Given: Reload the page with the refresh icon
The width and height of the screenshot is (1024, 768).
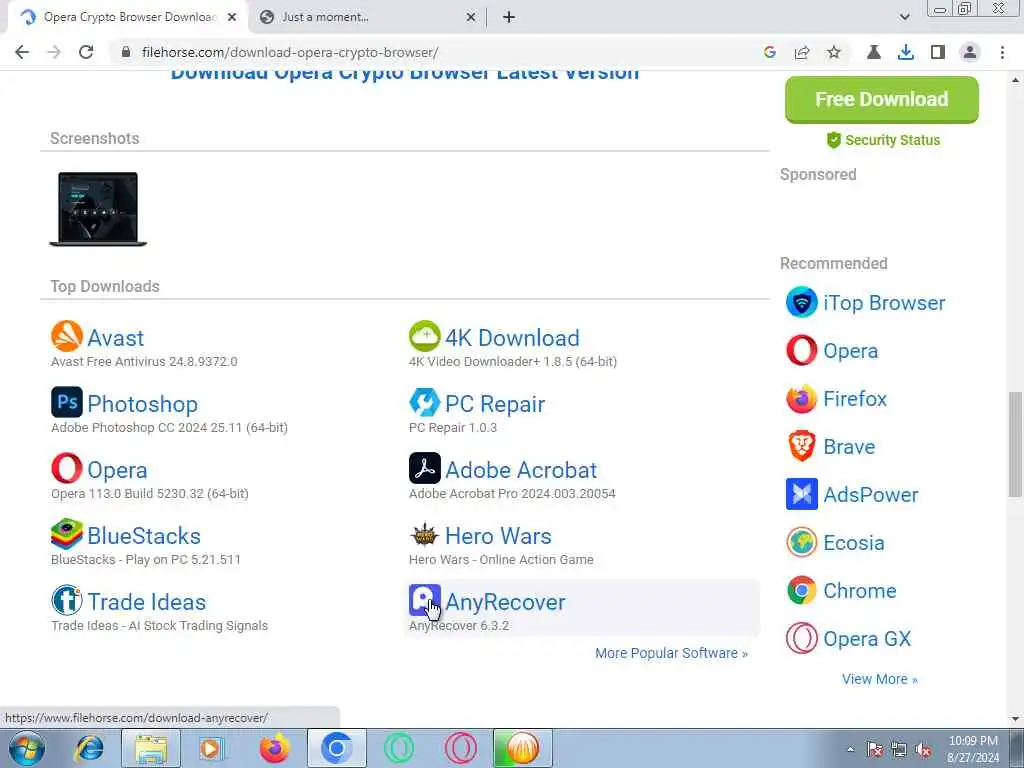Looking at the screenshot, I should coord(86,52).
